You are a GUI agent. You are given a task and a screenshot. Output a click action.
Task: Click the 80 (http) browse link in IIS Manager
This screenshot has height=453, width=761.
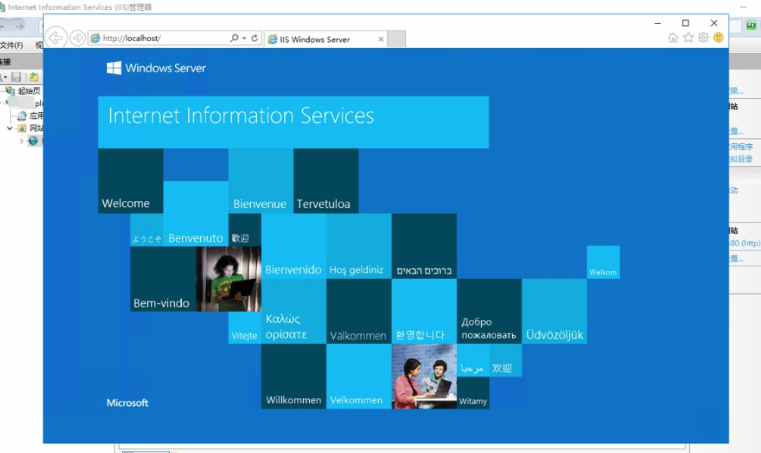pyautogui.click(x=744, y=243)
